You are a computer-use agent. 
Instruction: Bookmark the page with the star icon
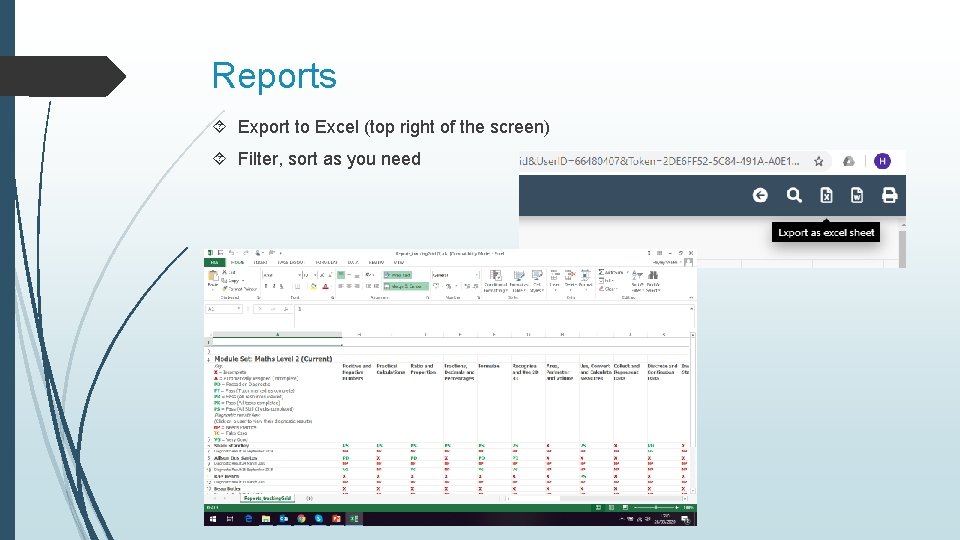pyautogui.click(x=819, y=162)
